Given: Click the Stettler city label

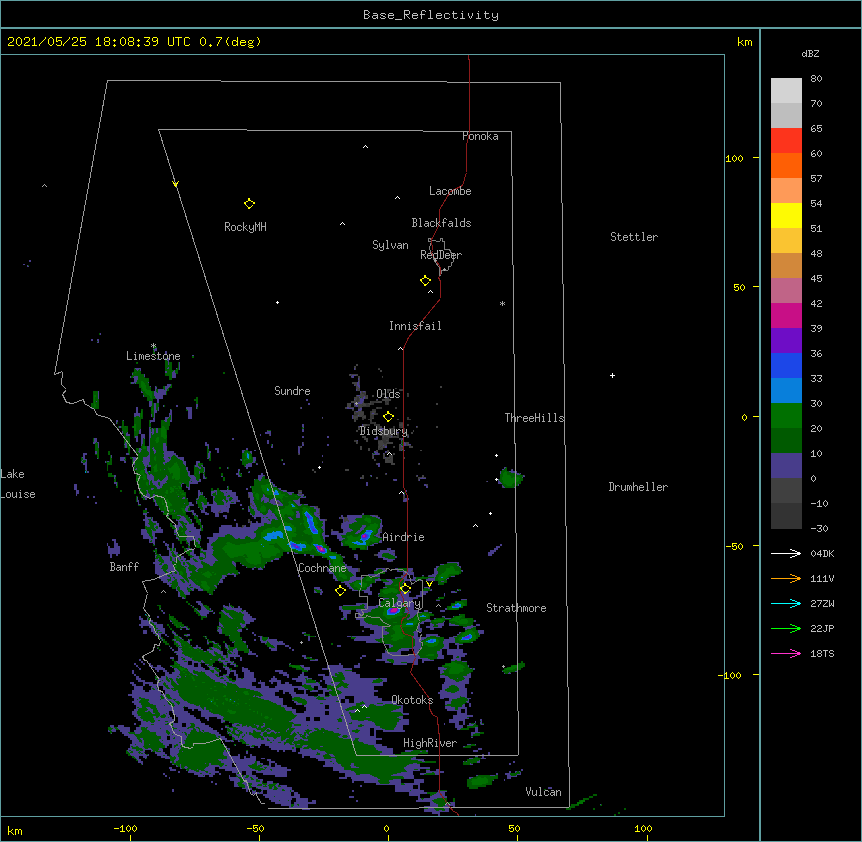Looking at the screenshot, I should point(634,237).
